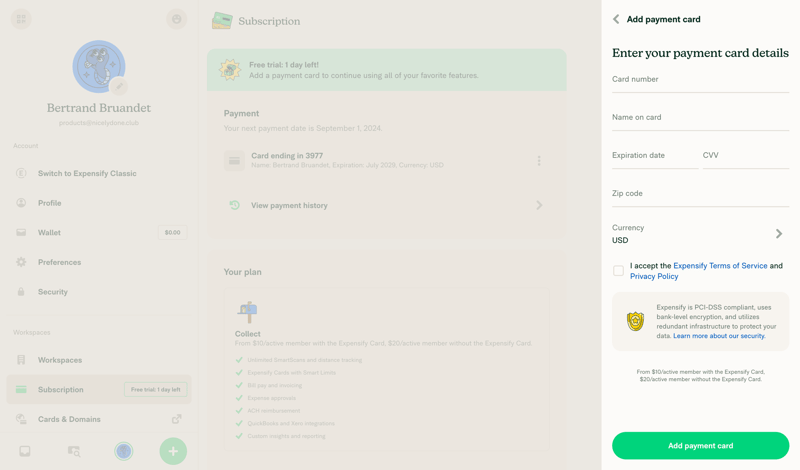Screen dimensions: 800x470
Task: Open View payment history
Action: 386,205
